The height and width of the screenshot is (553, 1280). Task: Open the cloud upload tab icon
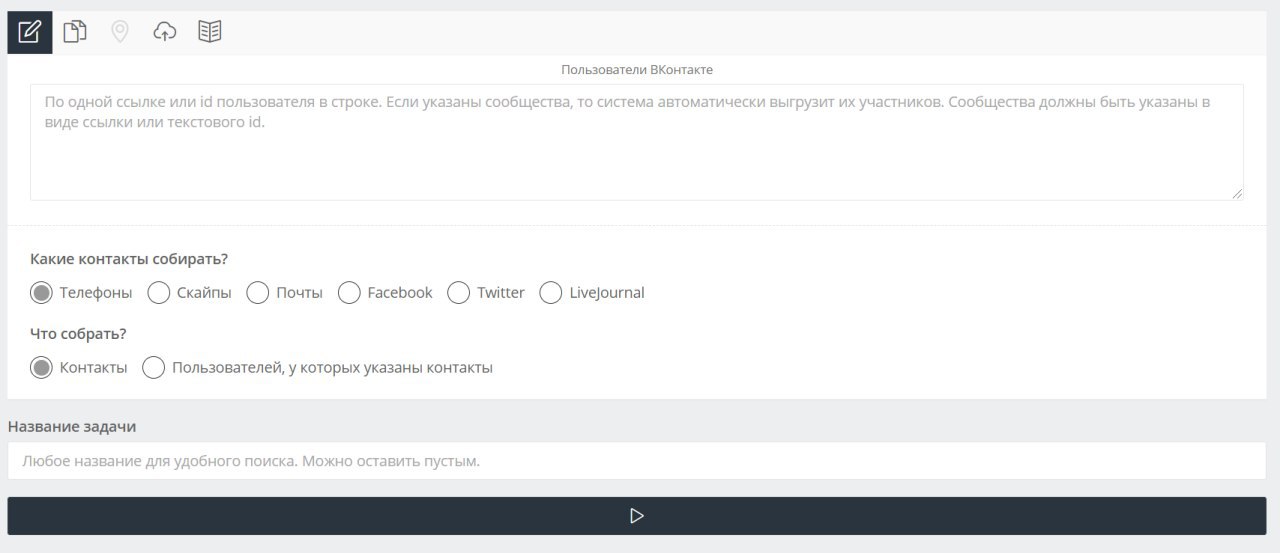[x=165, y=32]
